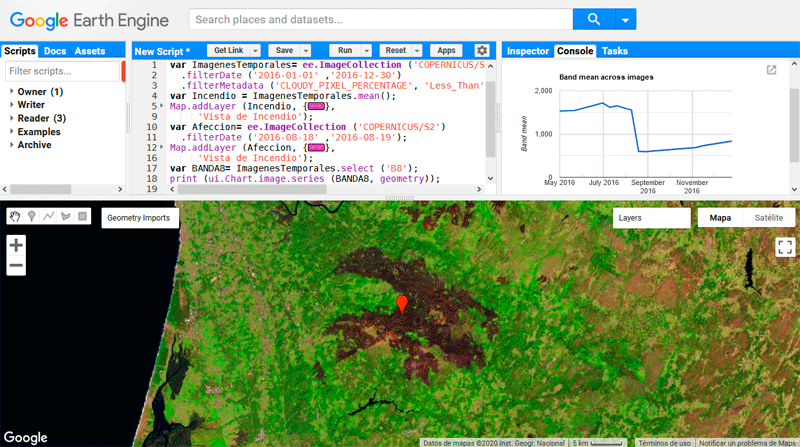The image size is (800, 447).
Task: Click the search places and datasets field
Action: point(381,19)
